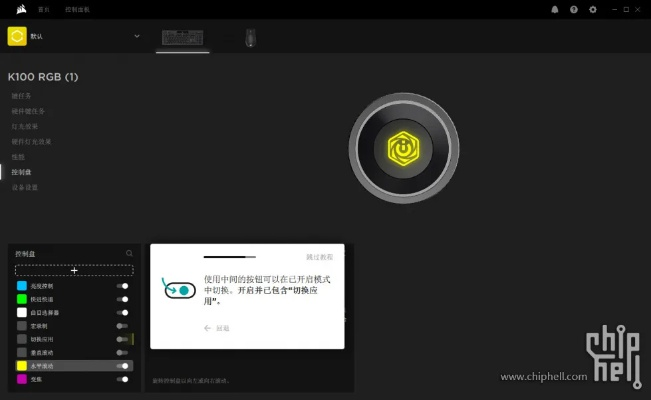
Task: Click the search icon in 控制盘 panel
Action: click(129, 254)
